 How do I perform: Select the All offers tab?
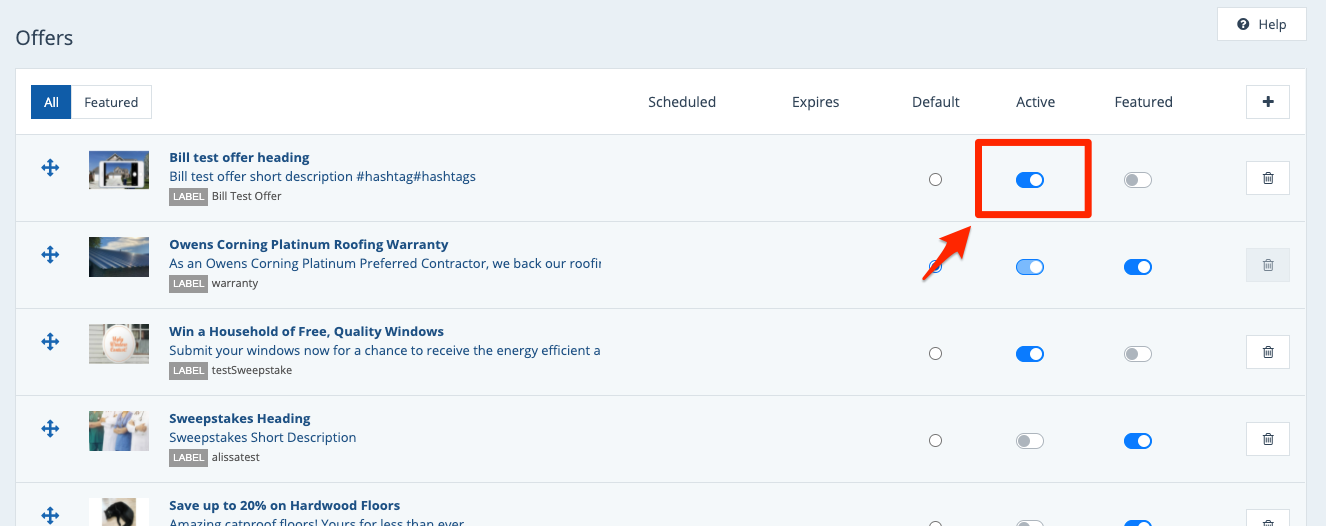(x=51, y=102)
